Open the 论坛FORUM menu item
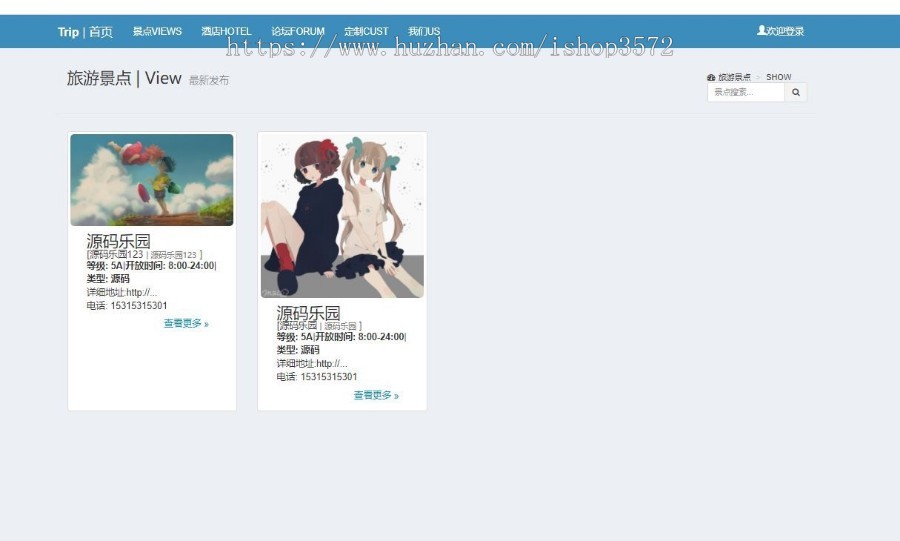The width and height of the screenshot is (900, 541). click(298, 32)
